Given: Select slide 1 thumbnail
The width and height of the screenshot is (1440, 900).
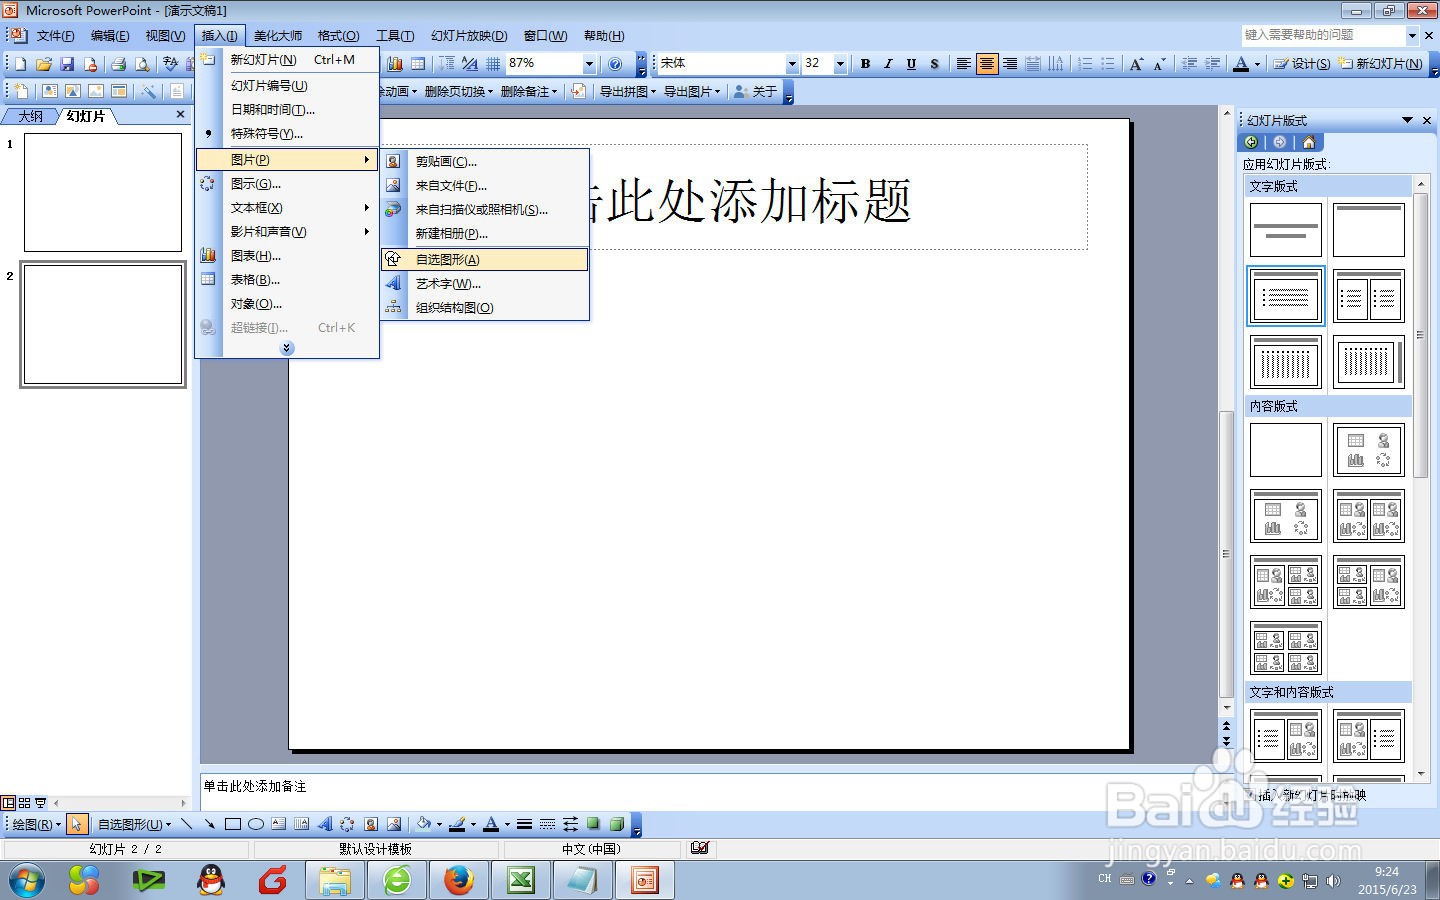Looking at the screenshot, I should click(x=103, y=192).
